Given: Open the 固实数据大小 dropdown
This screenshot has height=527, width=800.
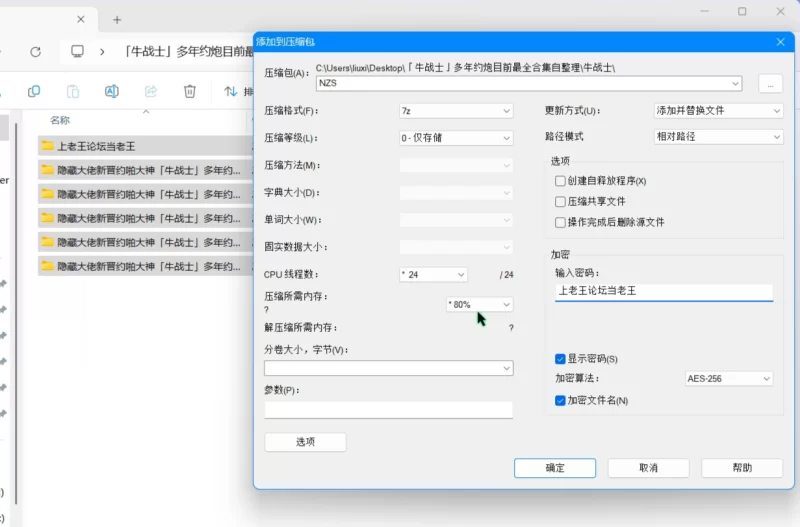Looking at the screenshot, I should (456, 247).
